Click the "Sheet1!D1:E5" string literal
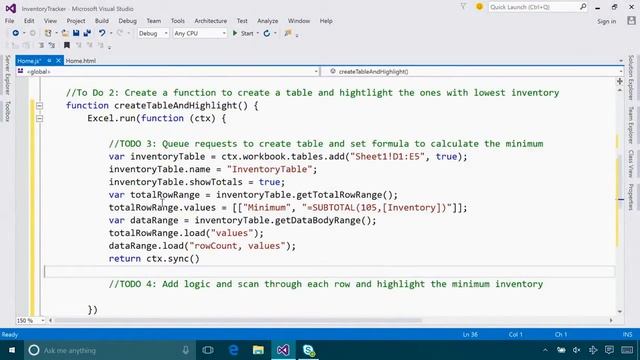 point(387,156)
